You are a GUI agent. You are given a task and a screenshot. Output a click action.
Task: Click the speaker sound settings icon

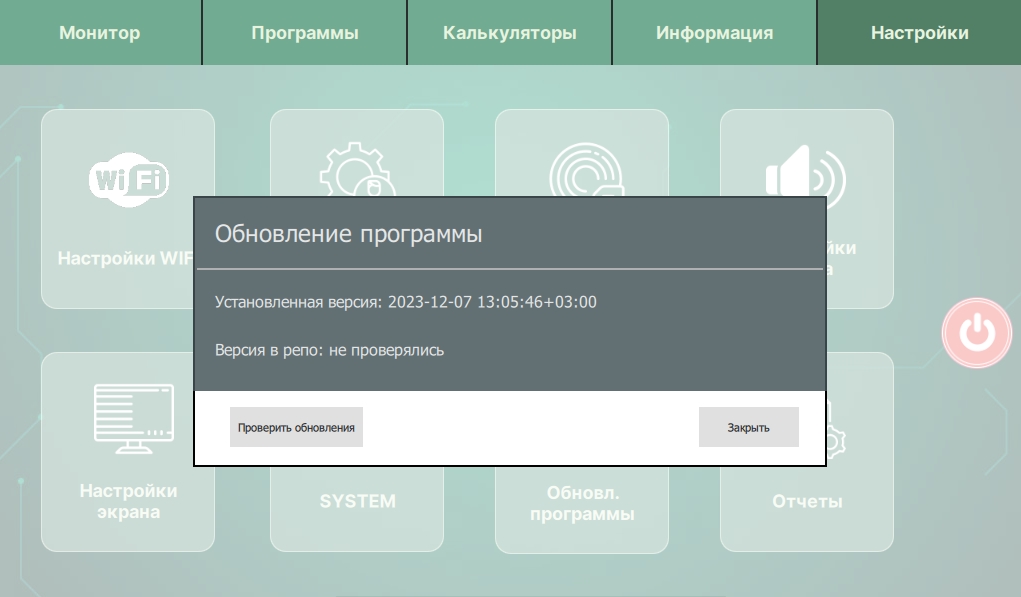pyautogui.click(x=805, y=171)
